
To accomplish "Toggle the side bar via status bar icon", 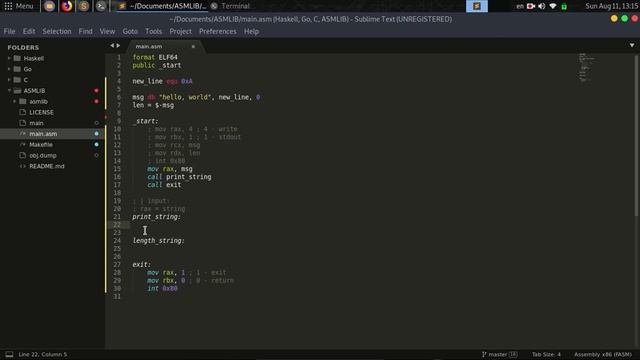I will tap(9, 354).
